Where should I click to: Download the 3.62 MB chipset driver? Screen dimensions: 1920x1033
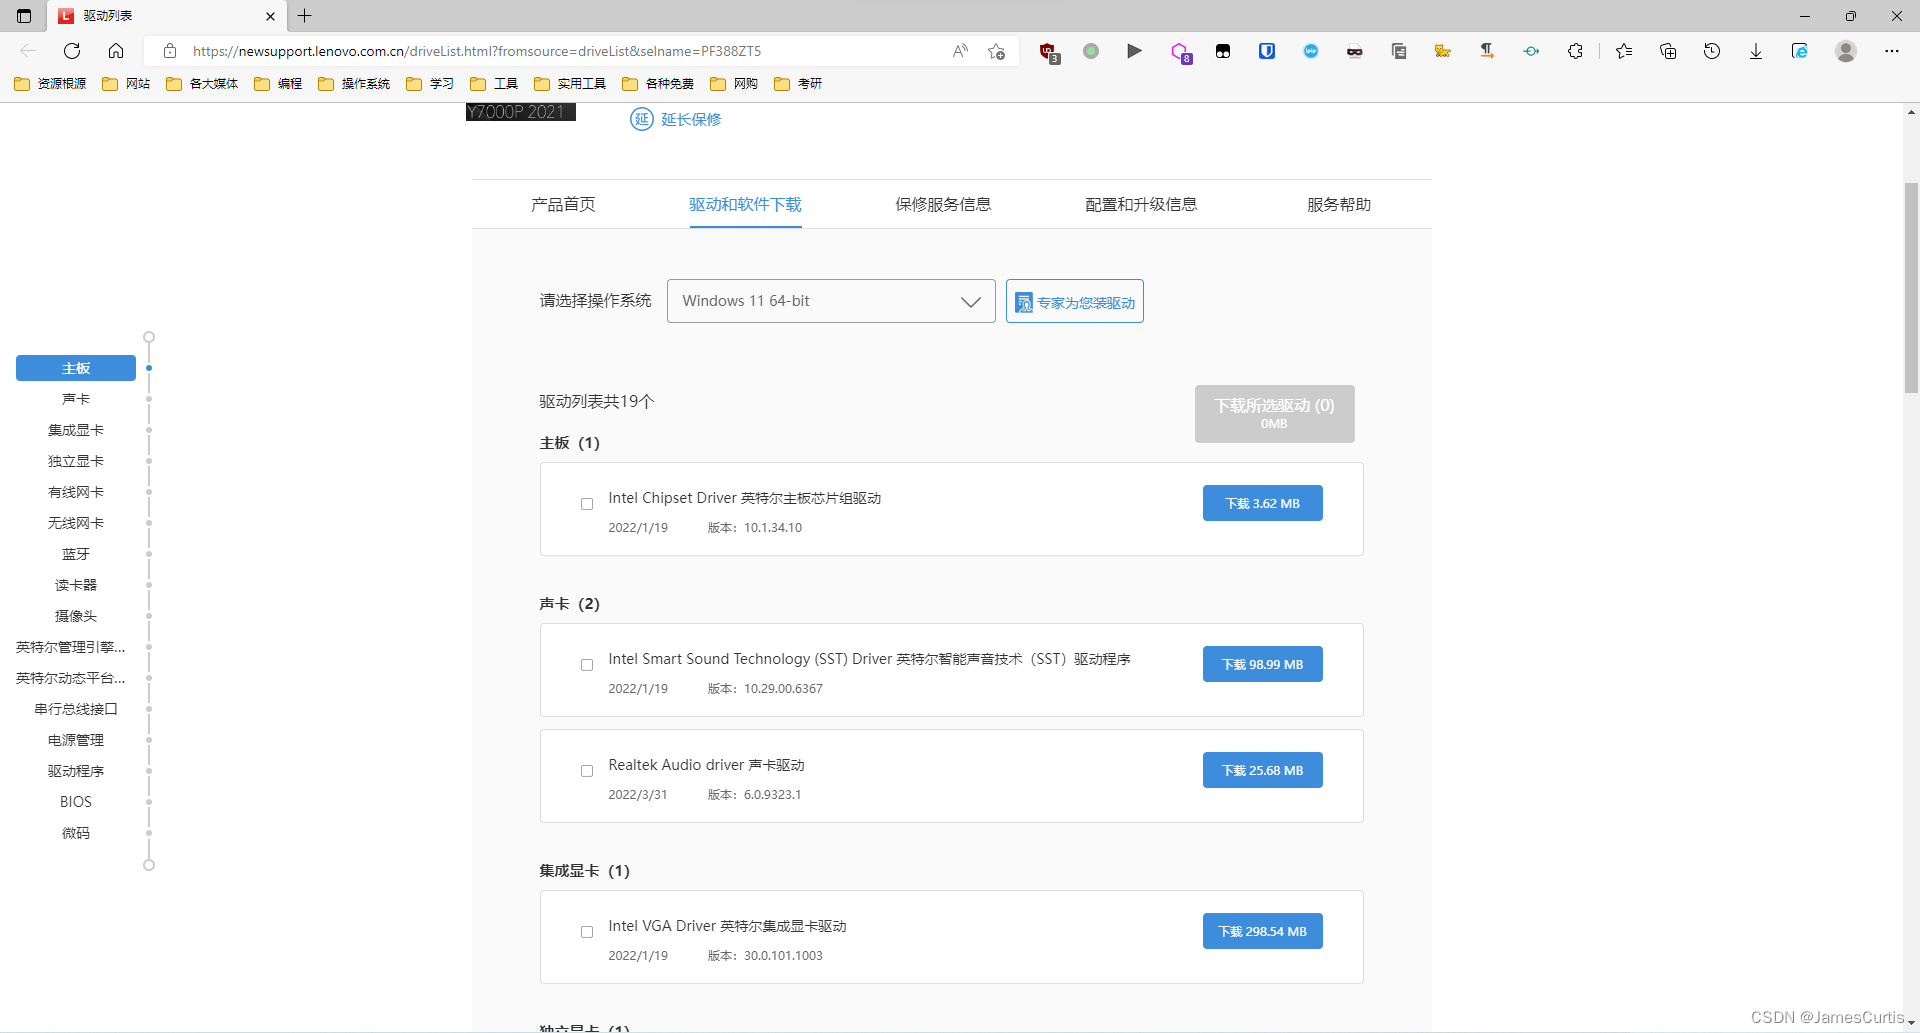click(x=1262, y=503)
